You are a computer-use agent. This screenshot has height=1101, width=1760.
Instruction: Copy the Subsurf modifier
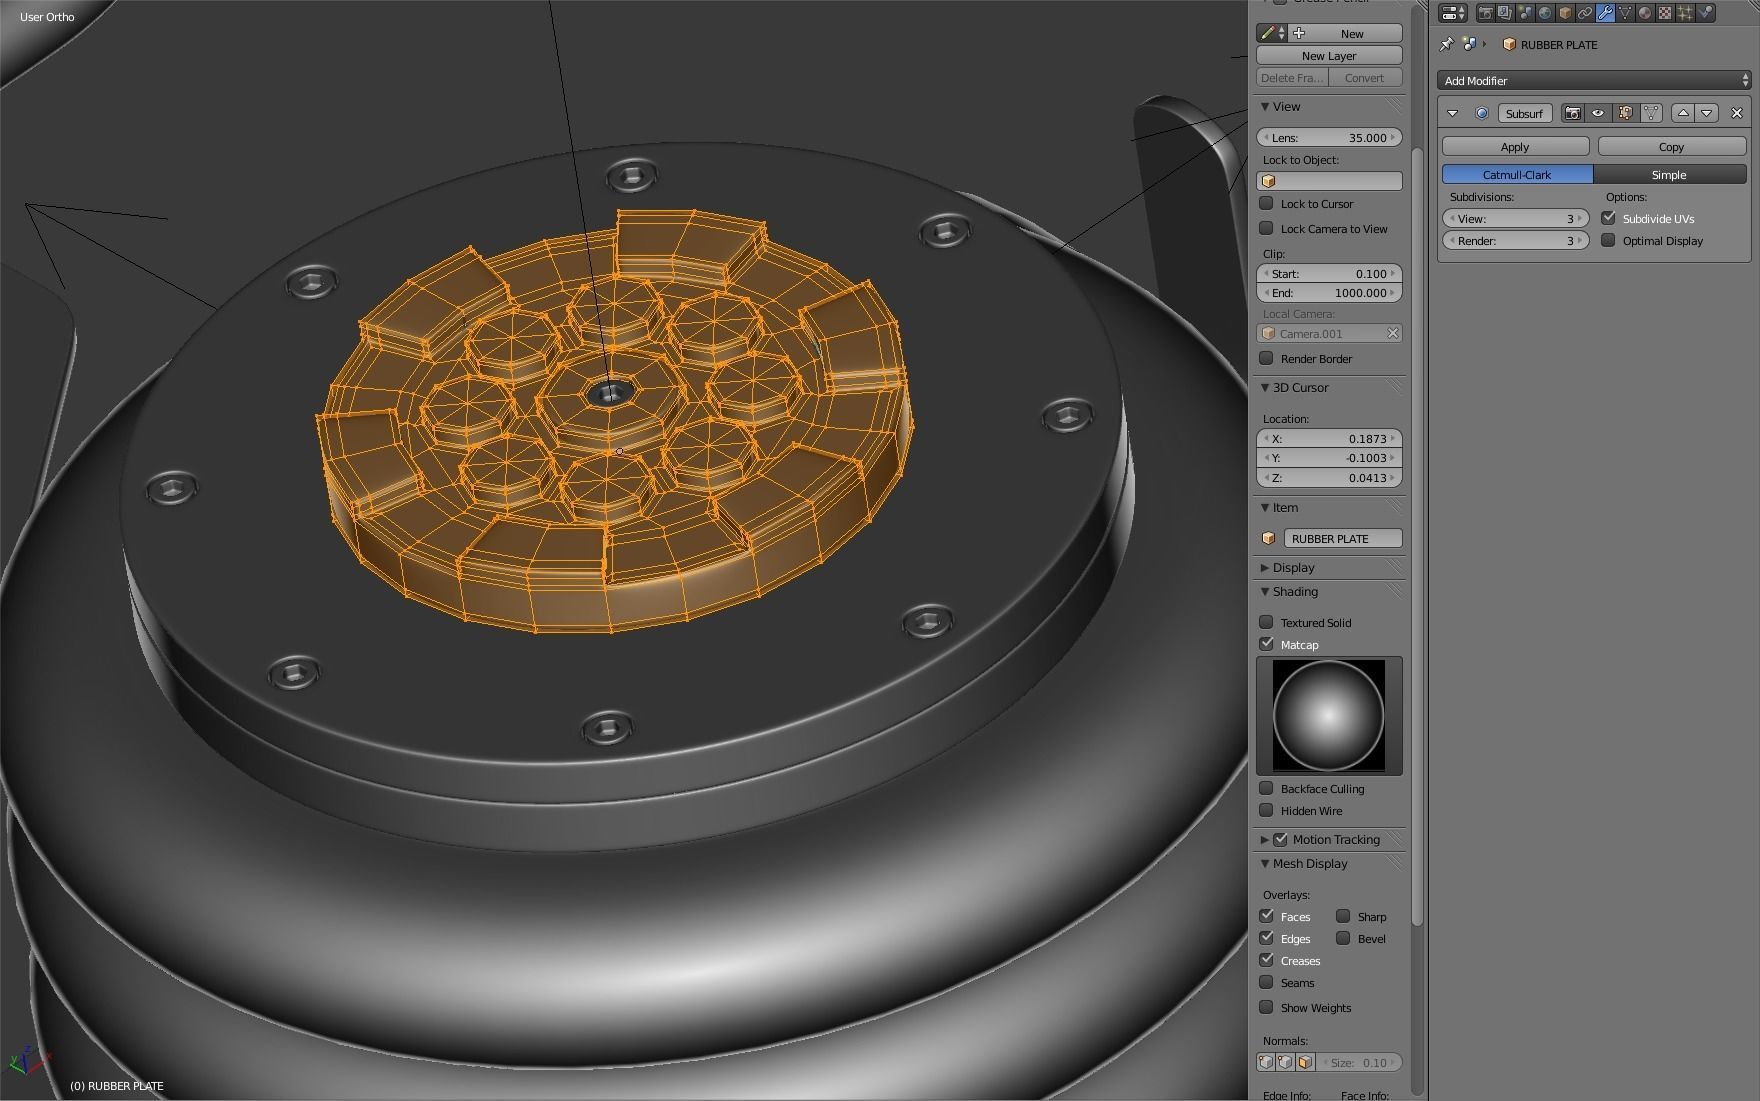(x=1671, y=146)
